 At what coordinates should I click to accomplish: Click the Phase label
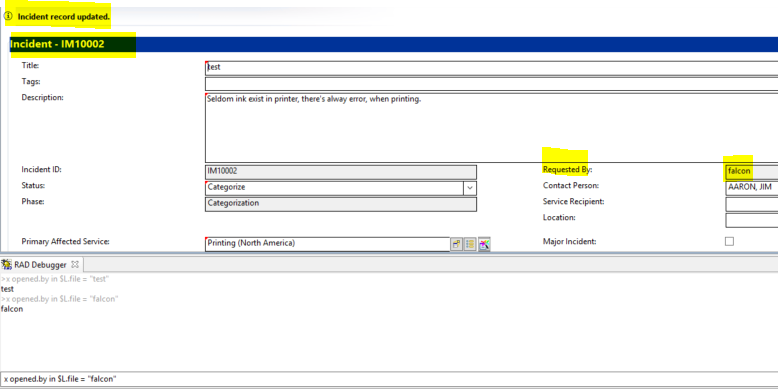click(33, 201)
